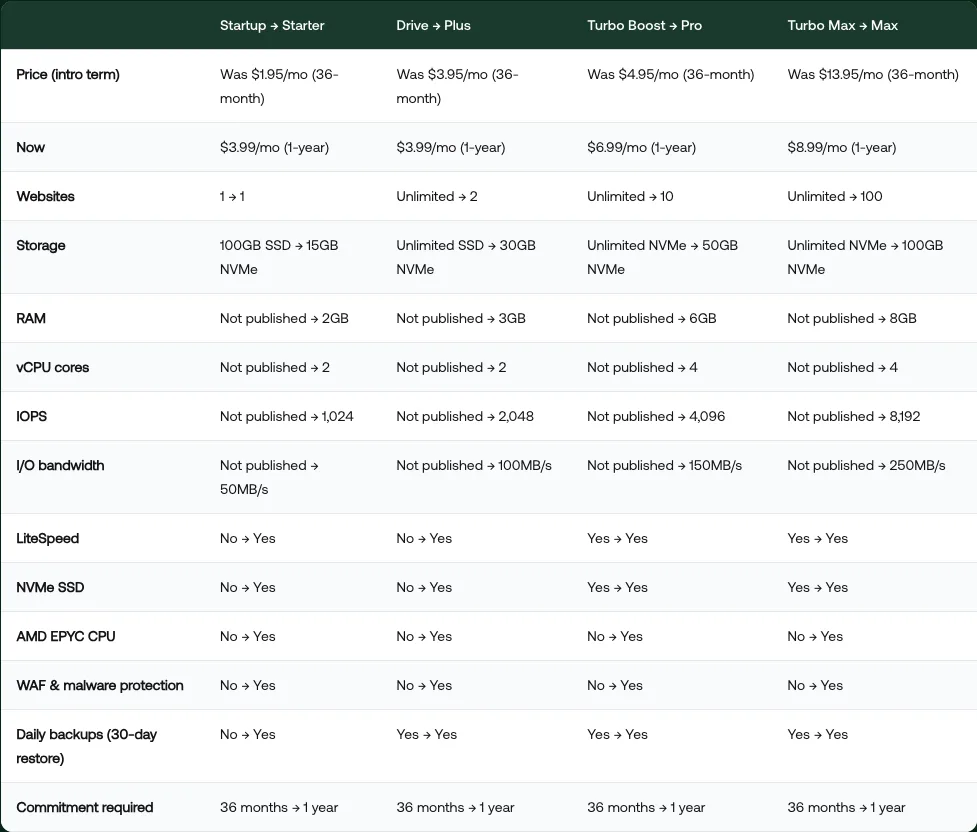Viewport: 977px width, 832px height.
Task: Click the 'Websites' row label
Action: pyautogui.click(x=45, y=196)
